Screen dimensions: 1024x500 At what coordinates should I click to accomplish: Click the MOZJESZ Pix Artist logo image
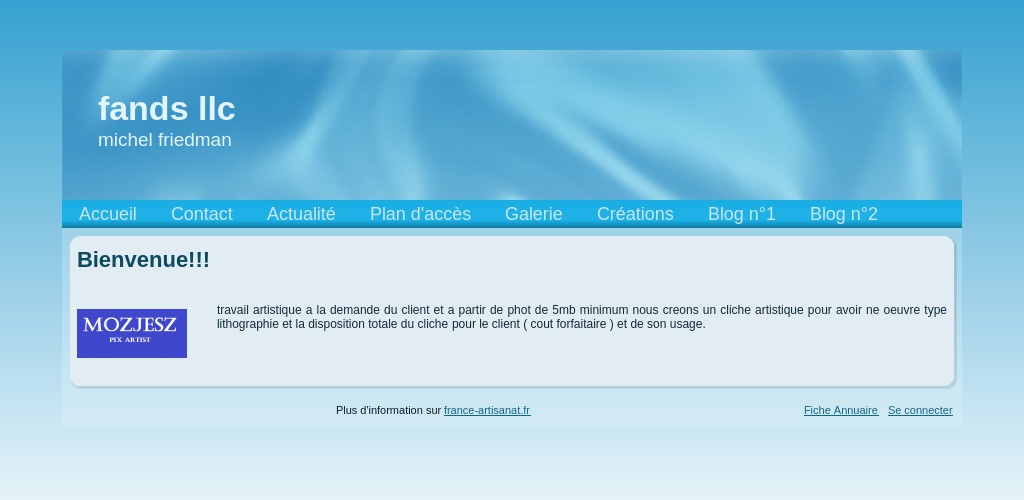(132, 334)
